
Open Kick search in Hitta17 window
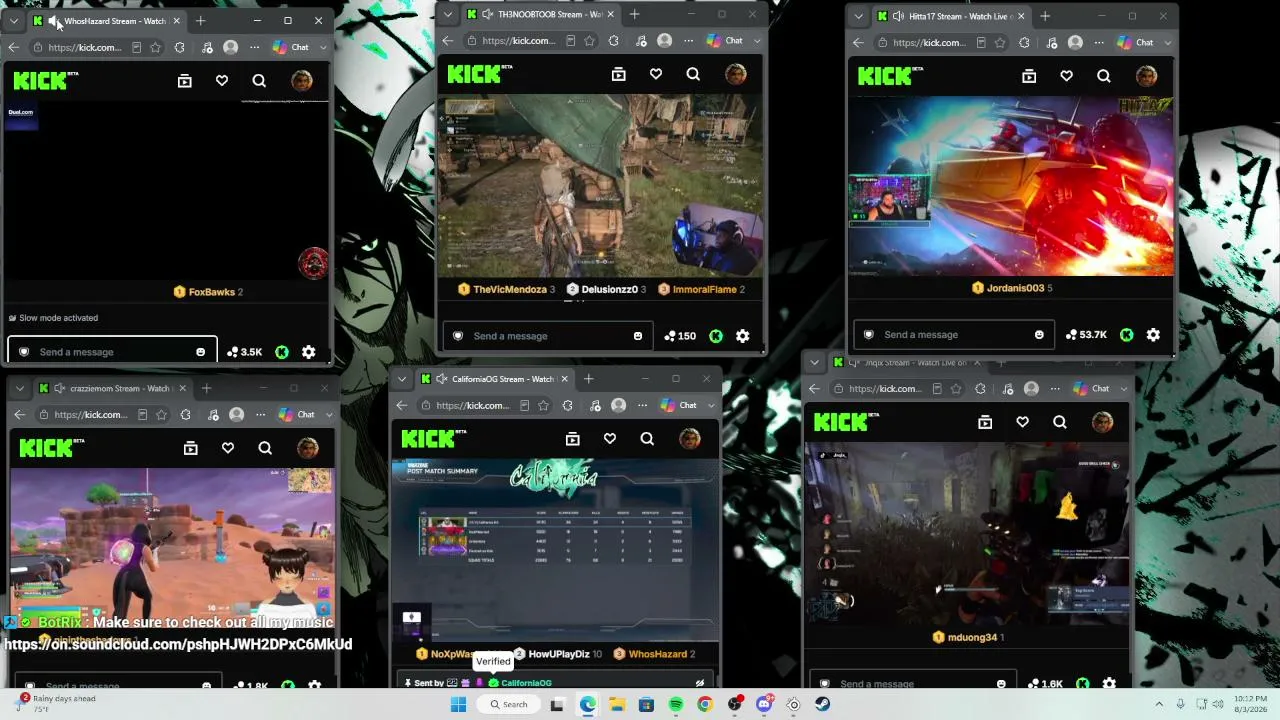click(x=1104, y=76)
